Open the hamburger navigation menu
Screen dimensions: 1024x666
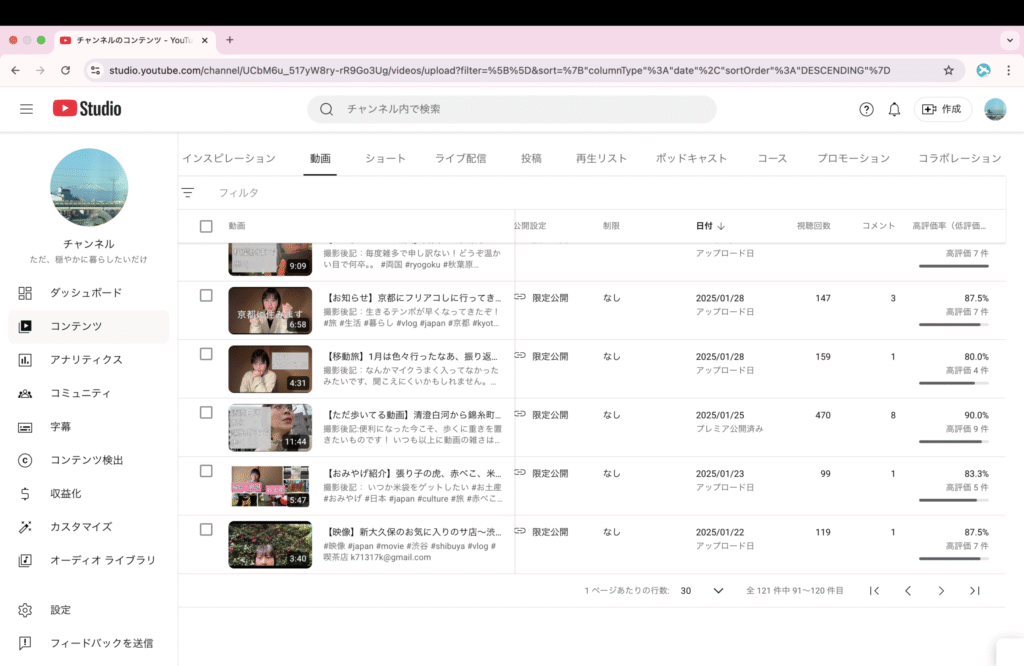pyautogui.click(x=26, y=109)
